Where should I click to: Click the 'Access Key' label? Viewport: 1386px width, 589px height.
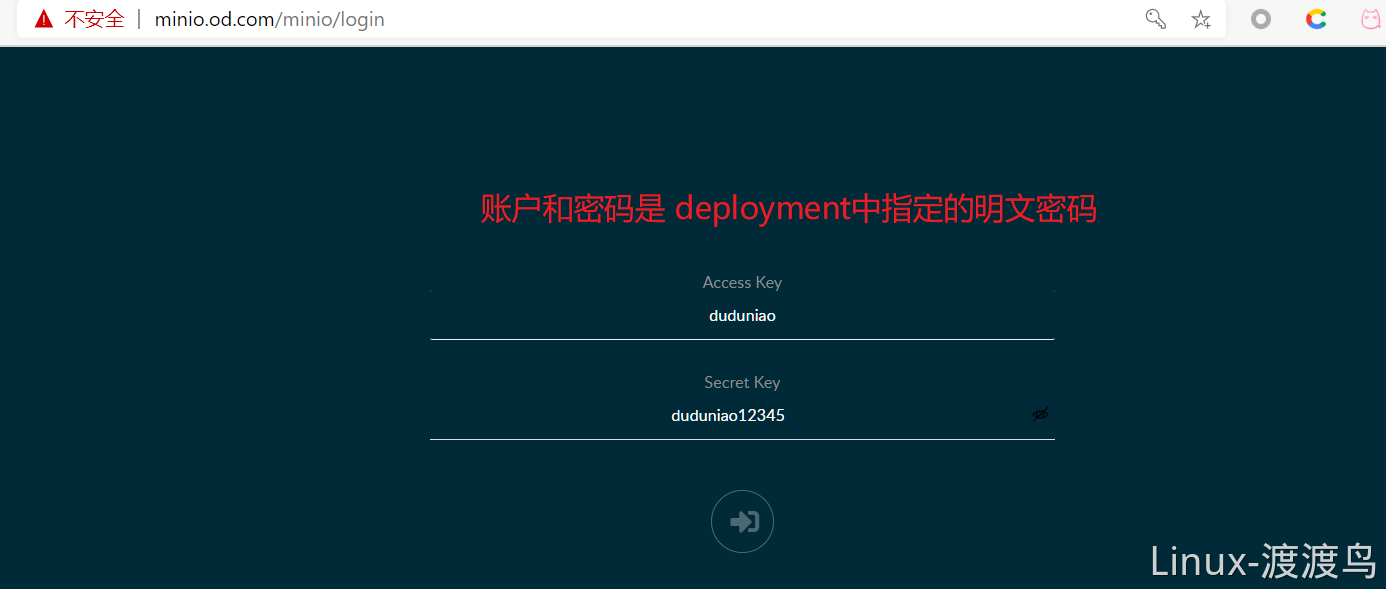[742, 283]
